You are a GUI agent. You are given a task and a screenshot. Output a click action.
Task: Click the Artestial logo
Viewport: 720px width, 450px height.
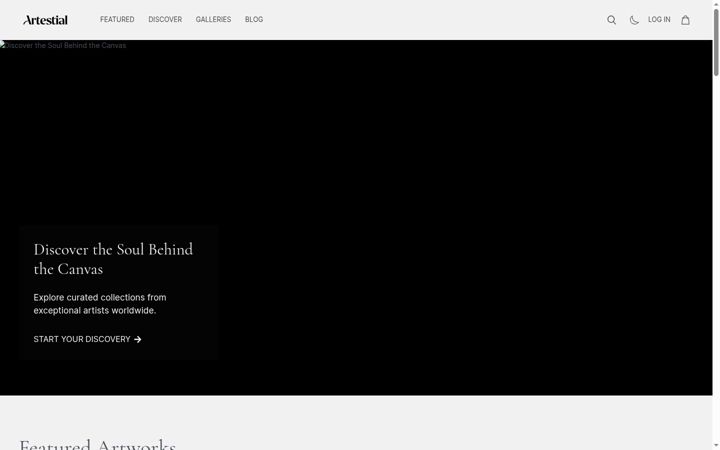(x=45, y=20)
